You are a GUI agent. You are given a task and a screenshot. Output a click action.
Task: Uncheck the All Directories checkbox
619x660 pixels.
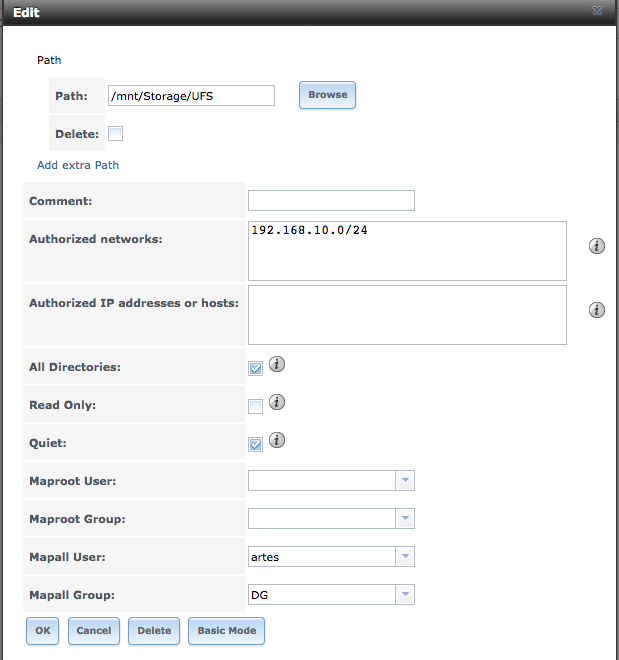pyautogui.click(x=255, y=368)
